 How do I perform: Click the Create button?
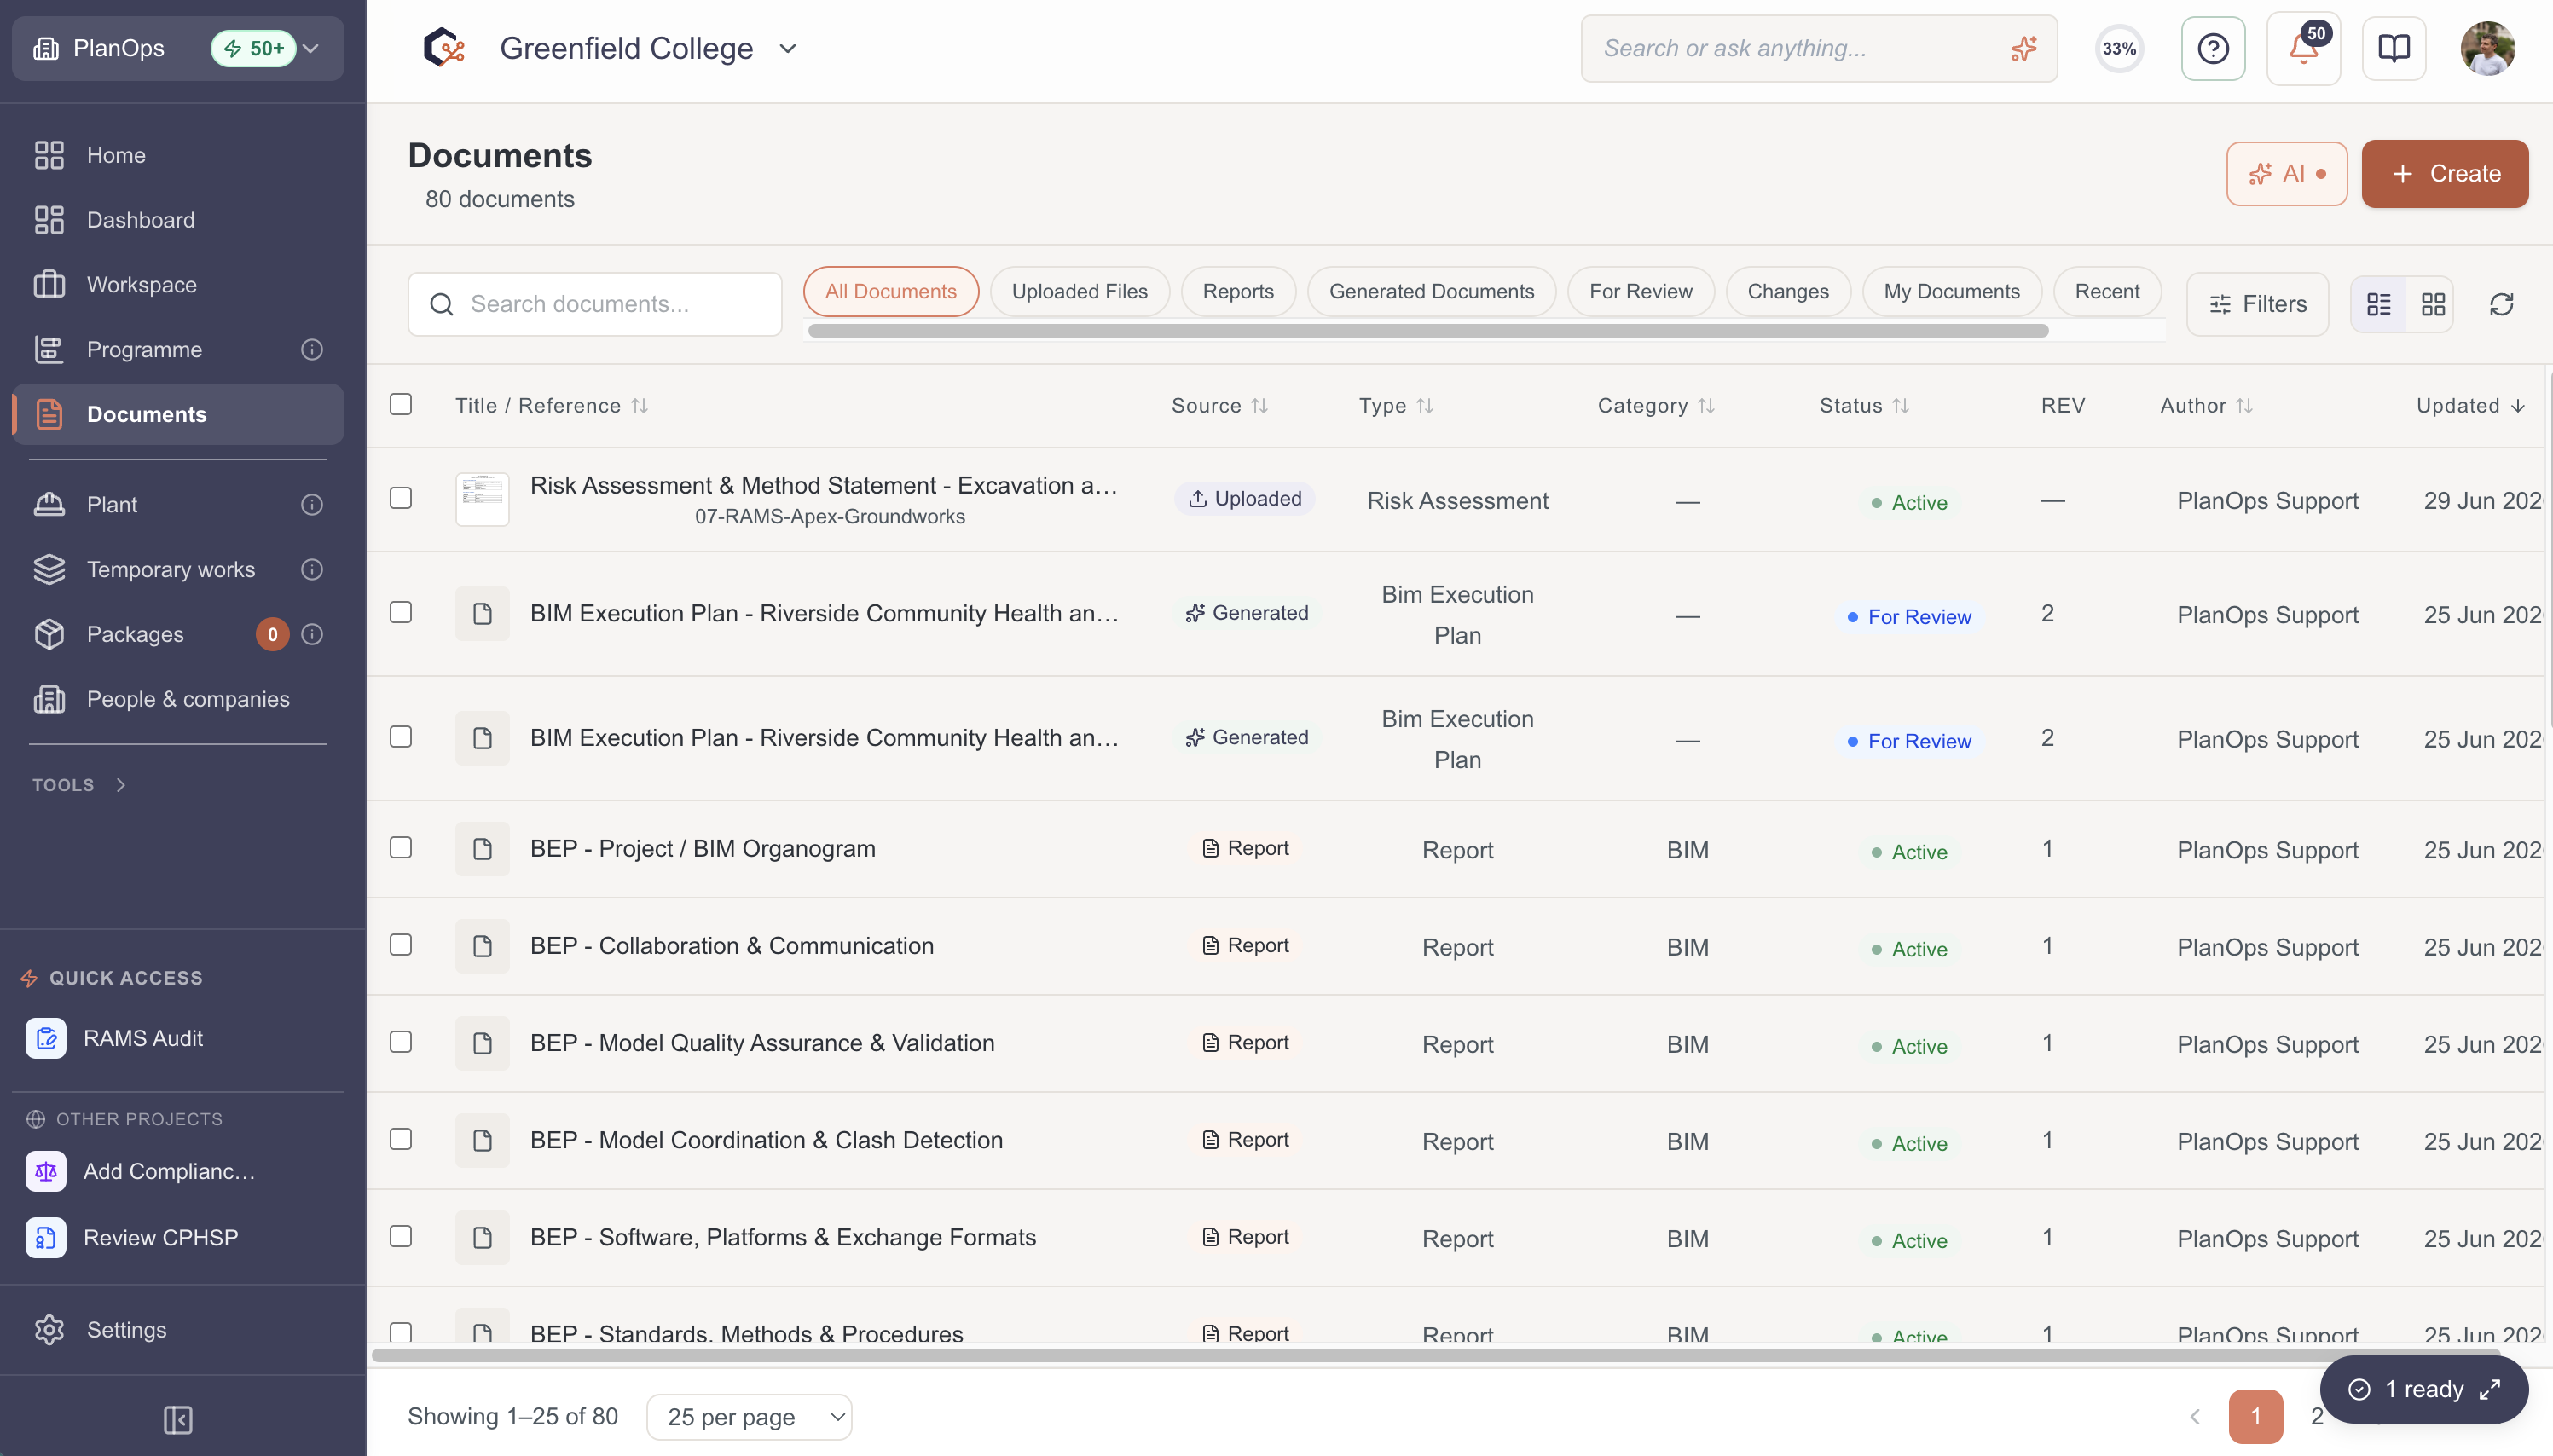click(2444, 174)
